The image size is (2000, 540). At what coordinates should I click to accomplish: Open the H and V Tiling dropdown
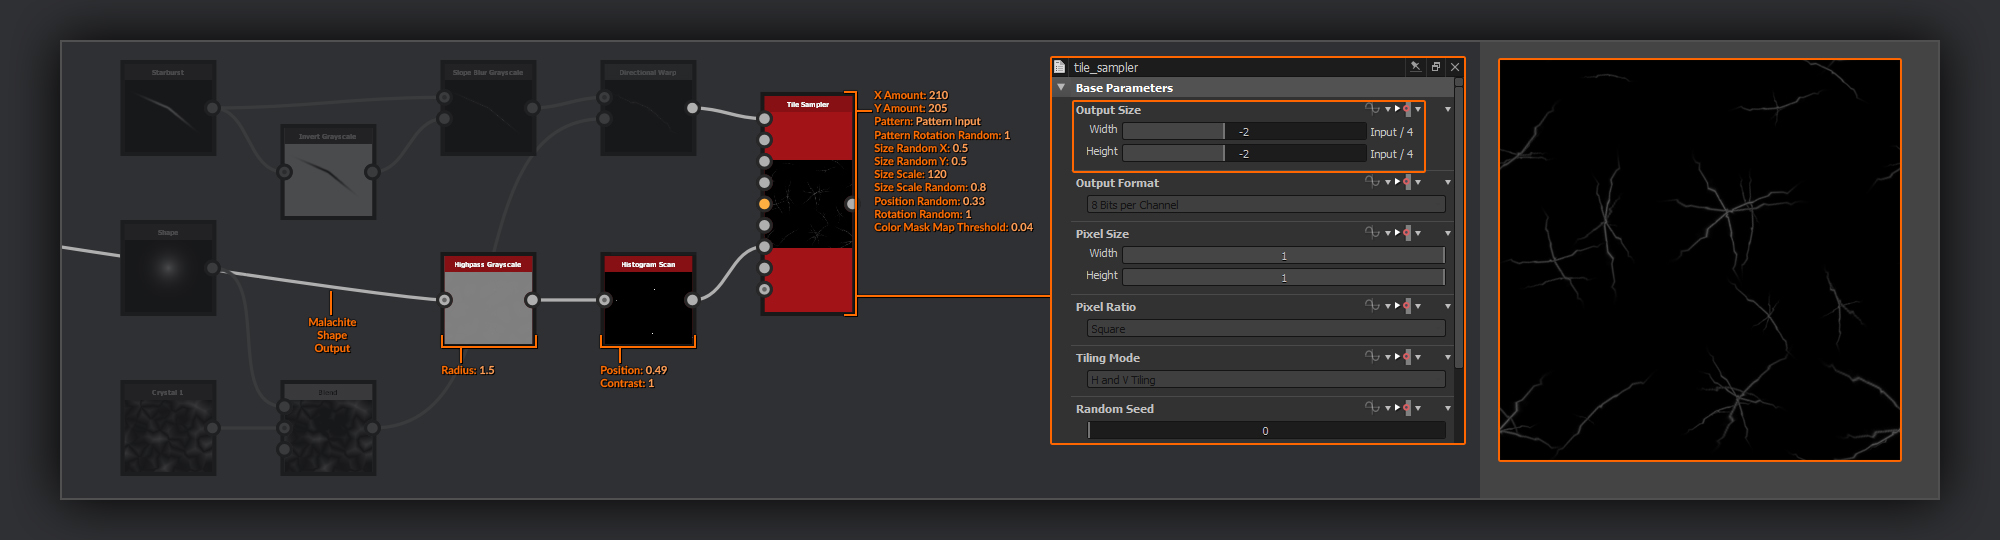click(1266, 380)
